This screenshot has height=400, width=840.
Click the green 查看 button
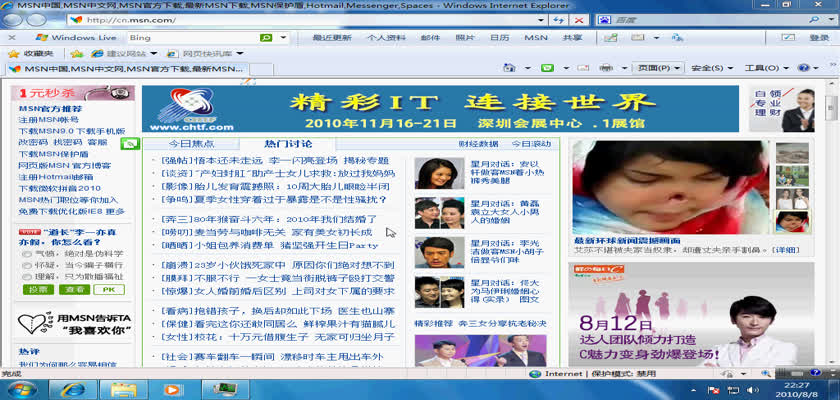pyautogui.click(x=74, y=290)
